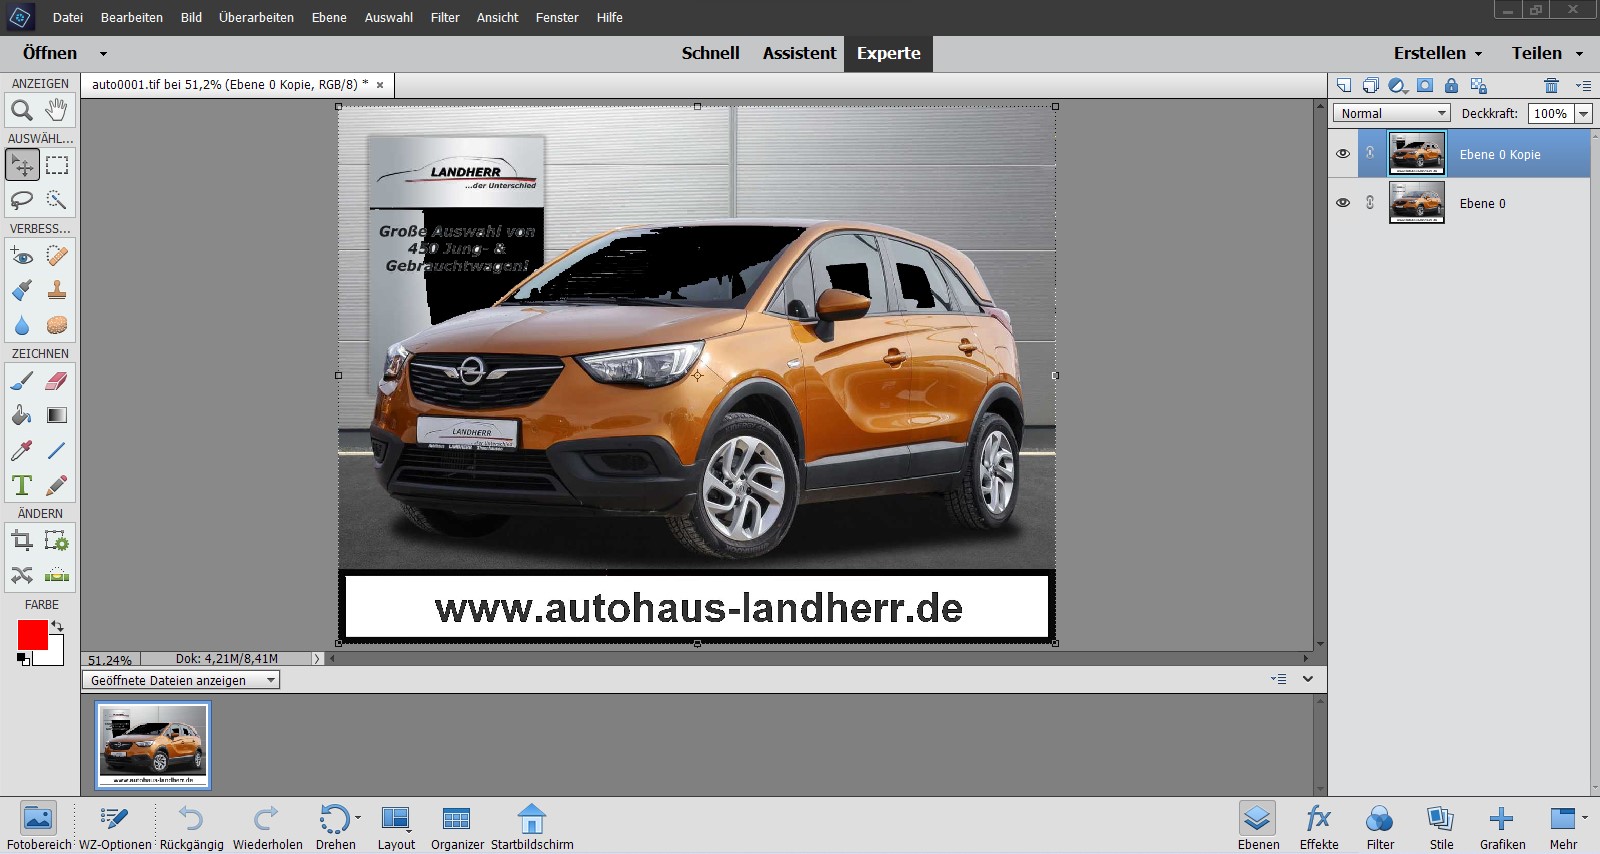1600x854 pixels.
Task: Open the Normal blend mode dropdown
Action: tap(1391, 114)
